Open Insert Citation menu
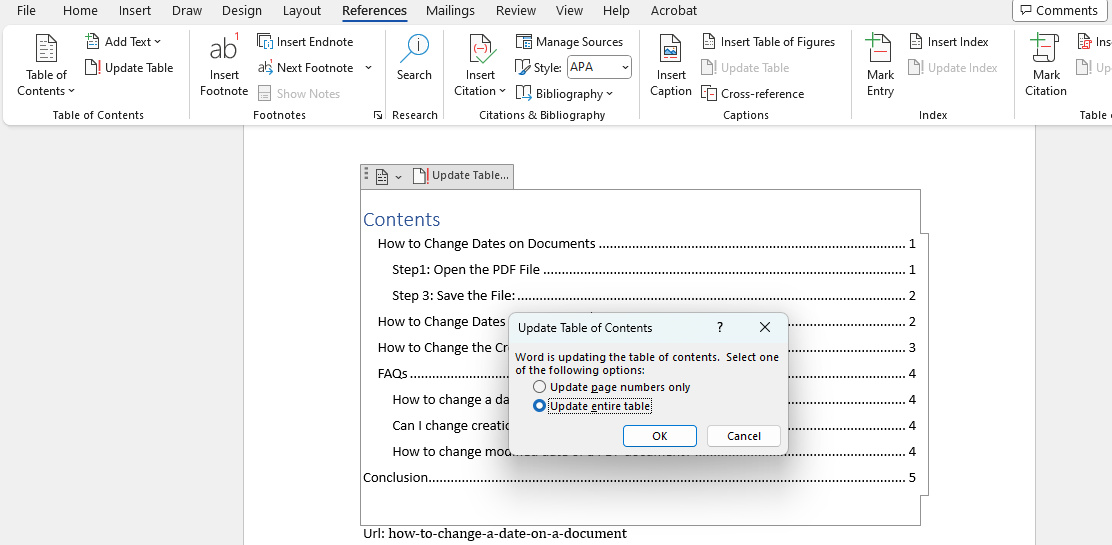 (x=480, y=65)
